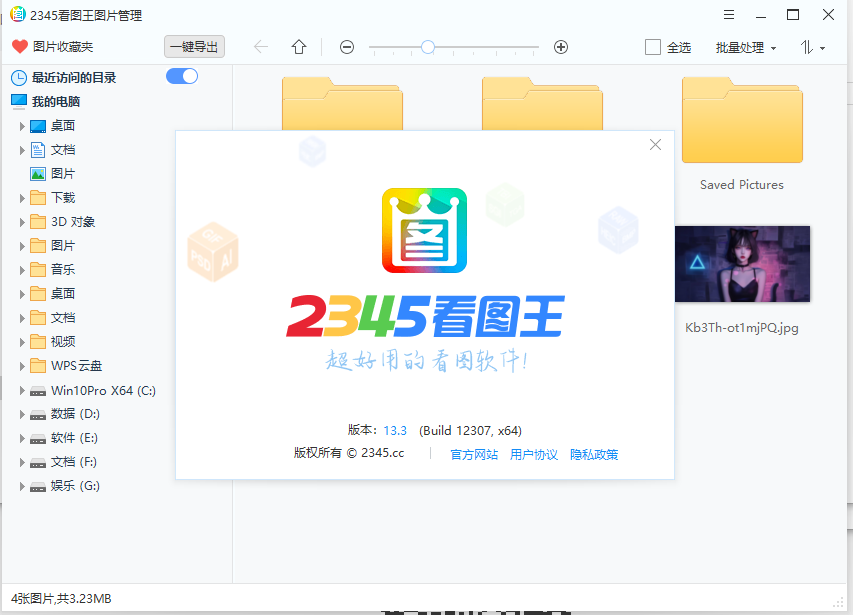Open the hamburger menu in the title bar
Image resolution: width=853 pixels, height=615 pixels.
(x=728, y=15)
